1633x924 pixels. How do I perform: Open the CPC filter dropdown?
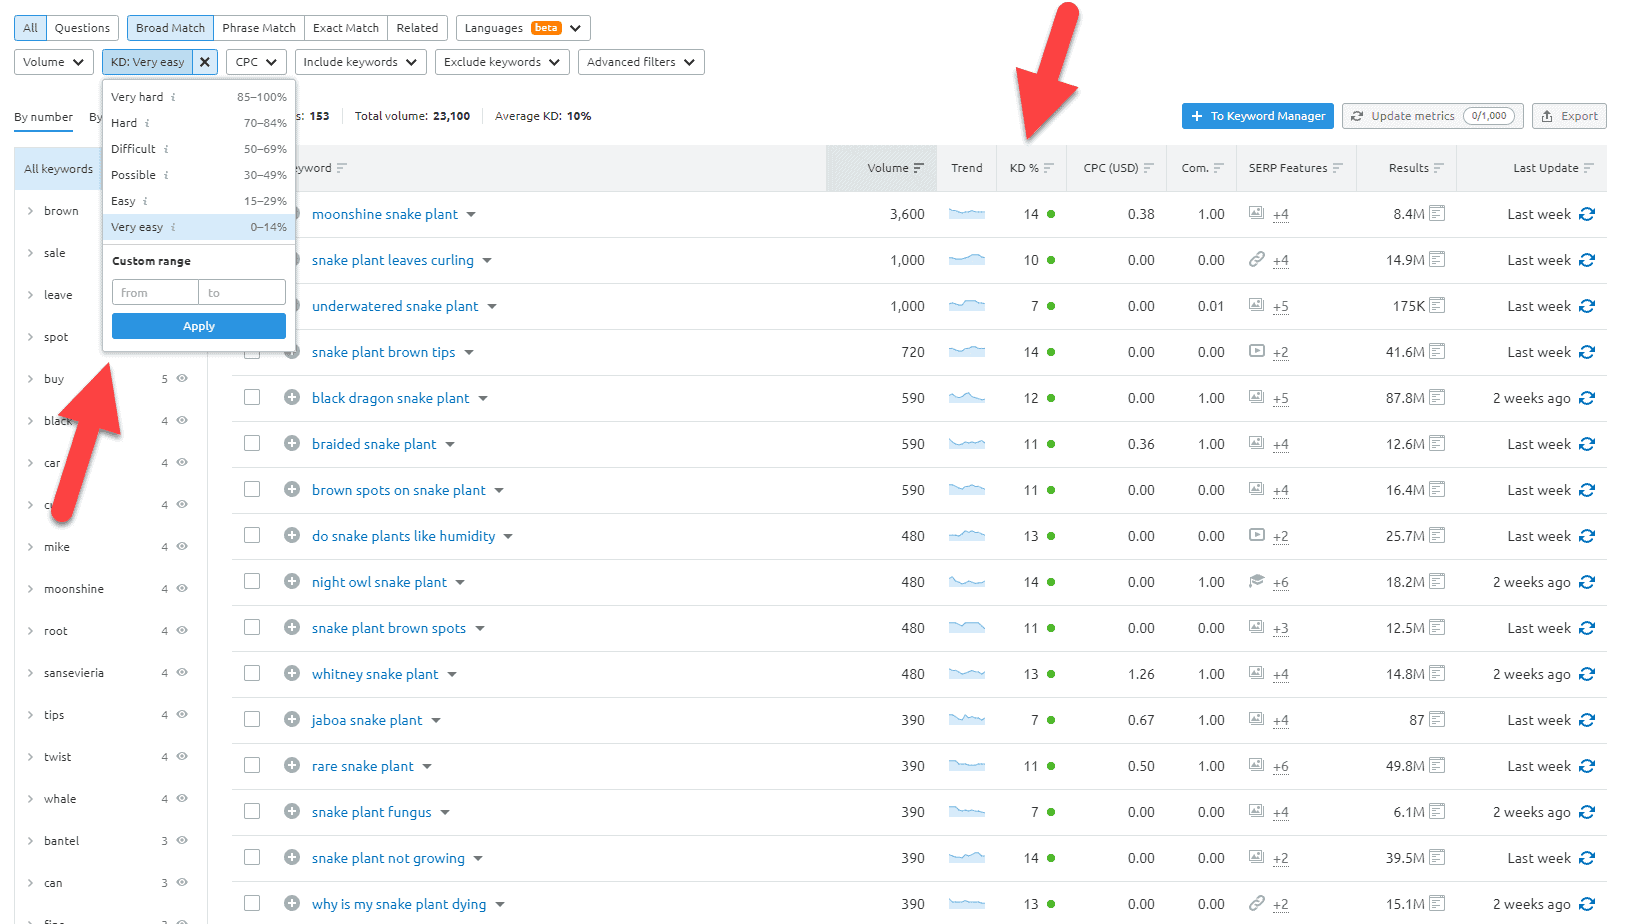tap(256, 62)
